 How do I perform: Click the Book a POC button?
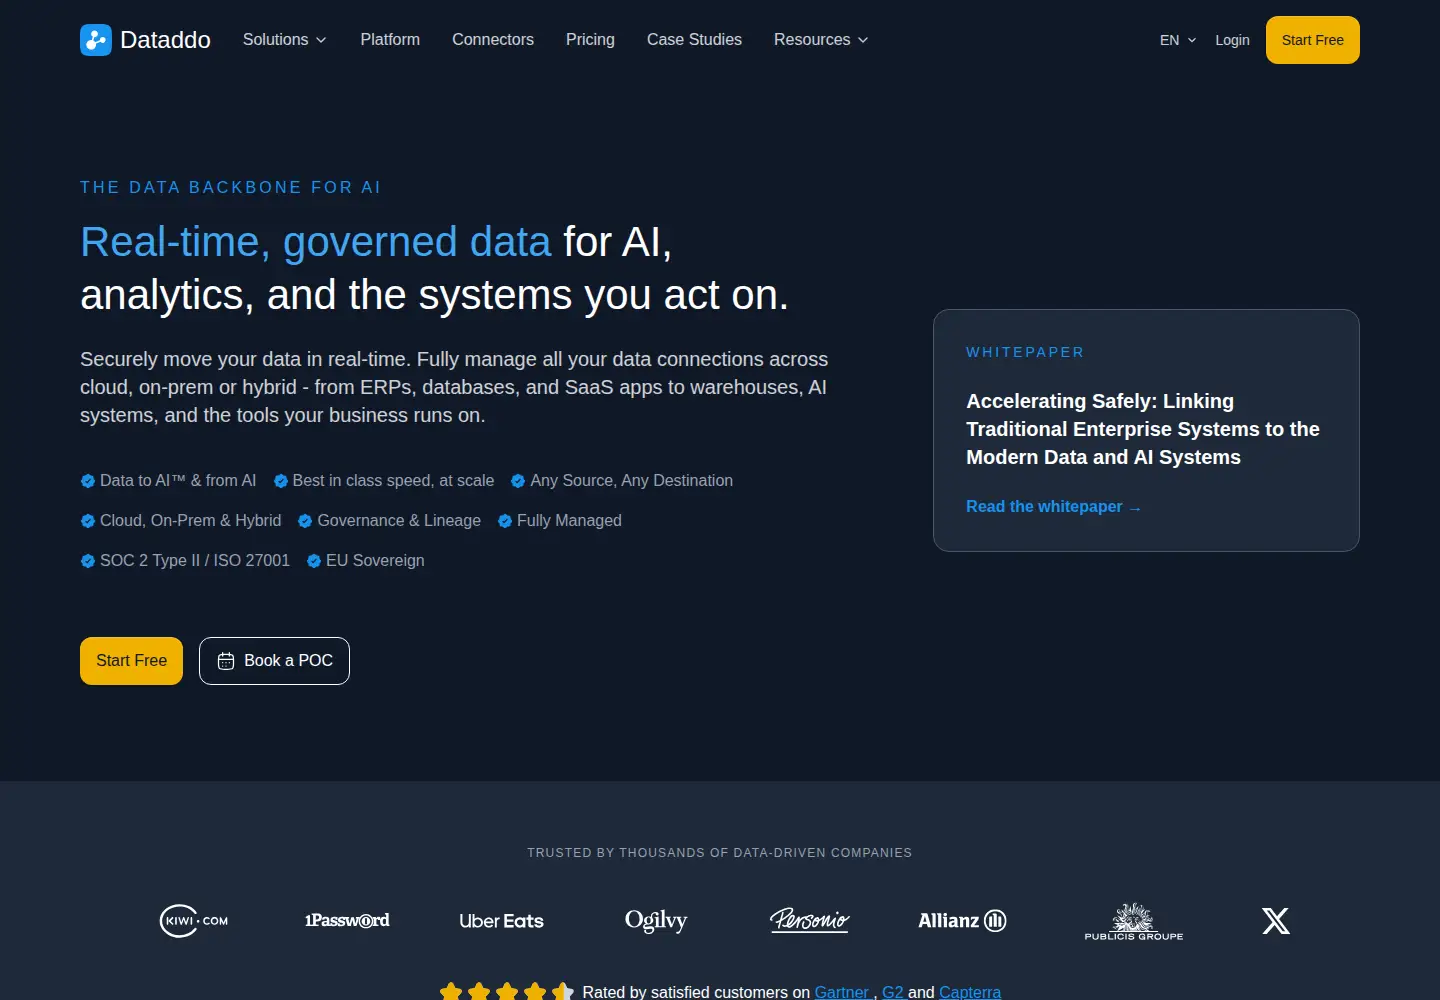pos(274,661)
